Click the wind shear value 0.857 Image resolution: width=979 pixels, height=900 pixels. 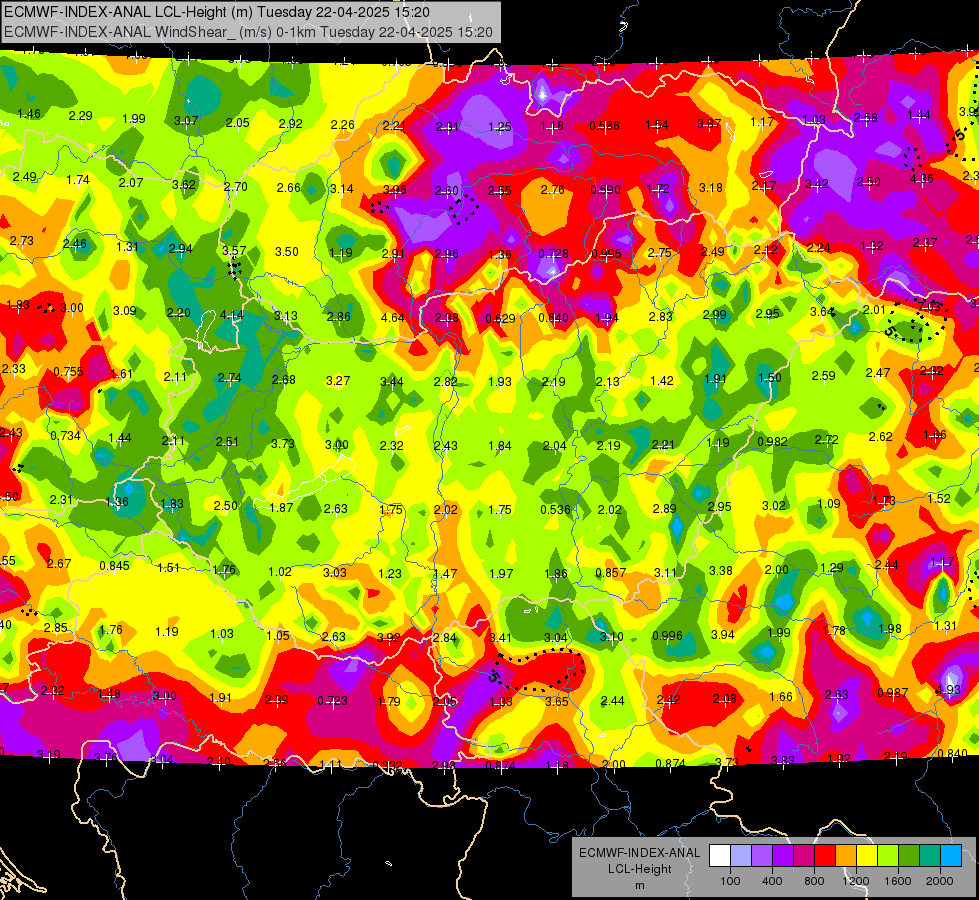(611, 573)
